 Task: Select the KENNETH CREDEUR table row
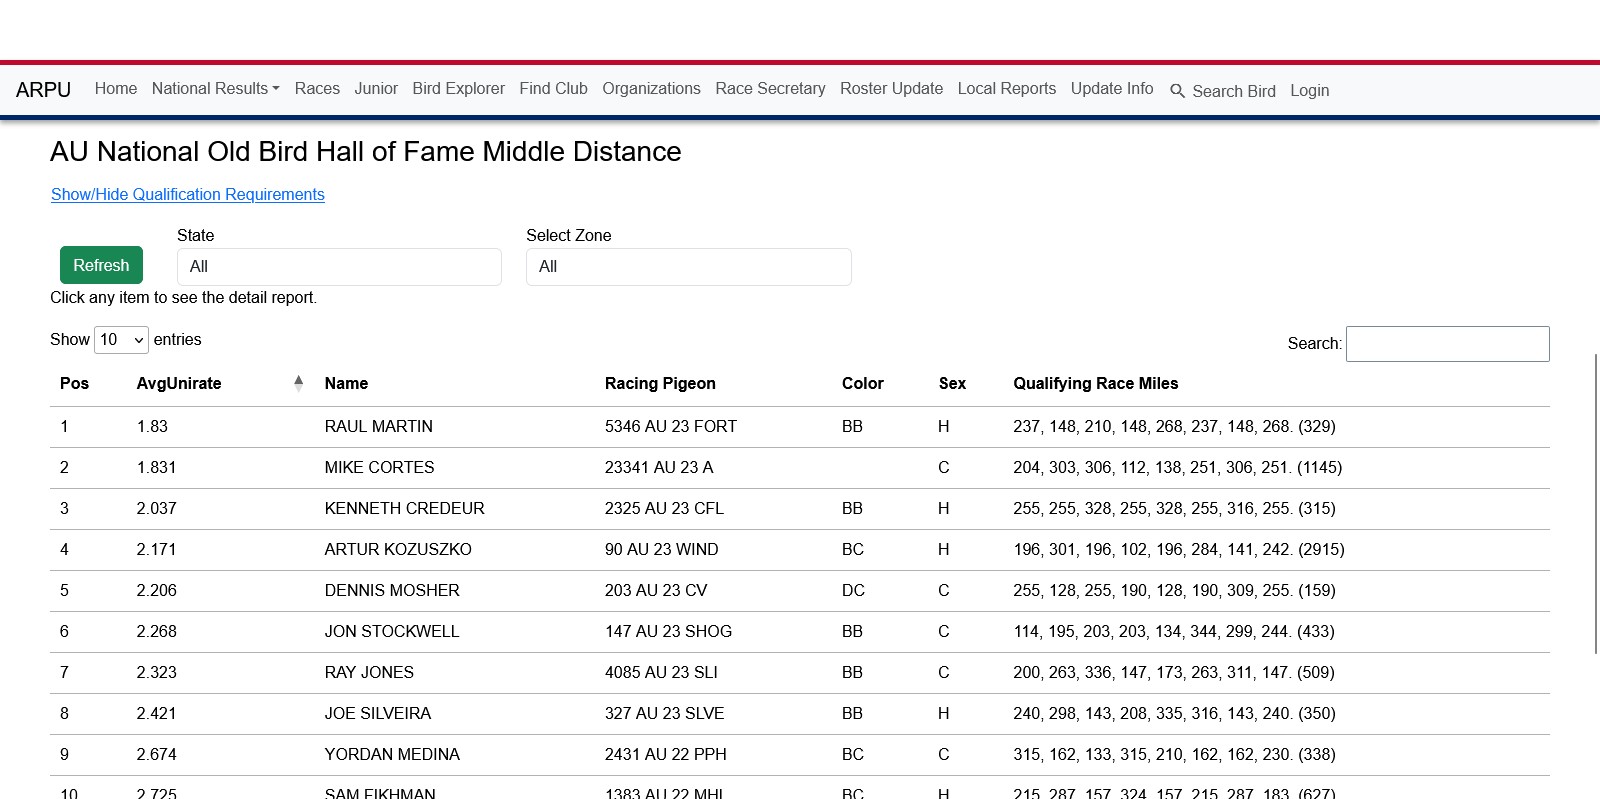tap(404, 509)
